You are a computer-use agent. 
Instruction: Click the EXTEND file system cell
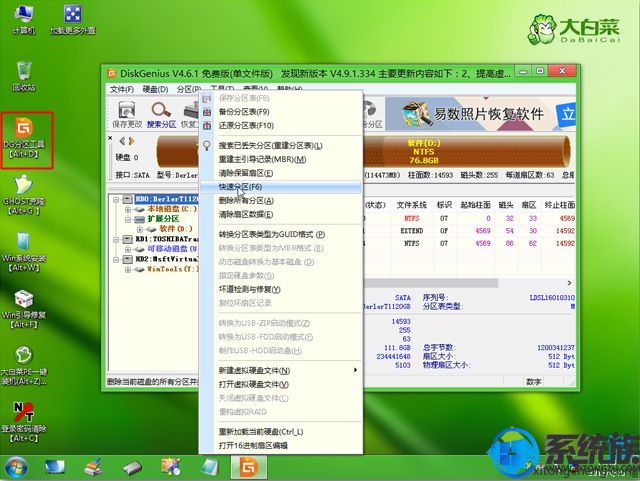pyautogui.click(x=411, y=231)
